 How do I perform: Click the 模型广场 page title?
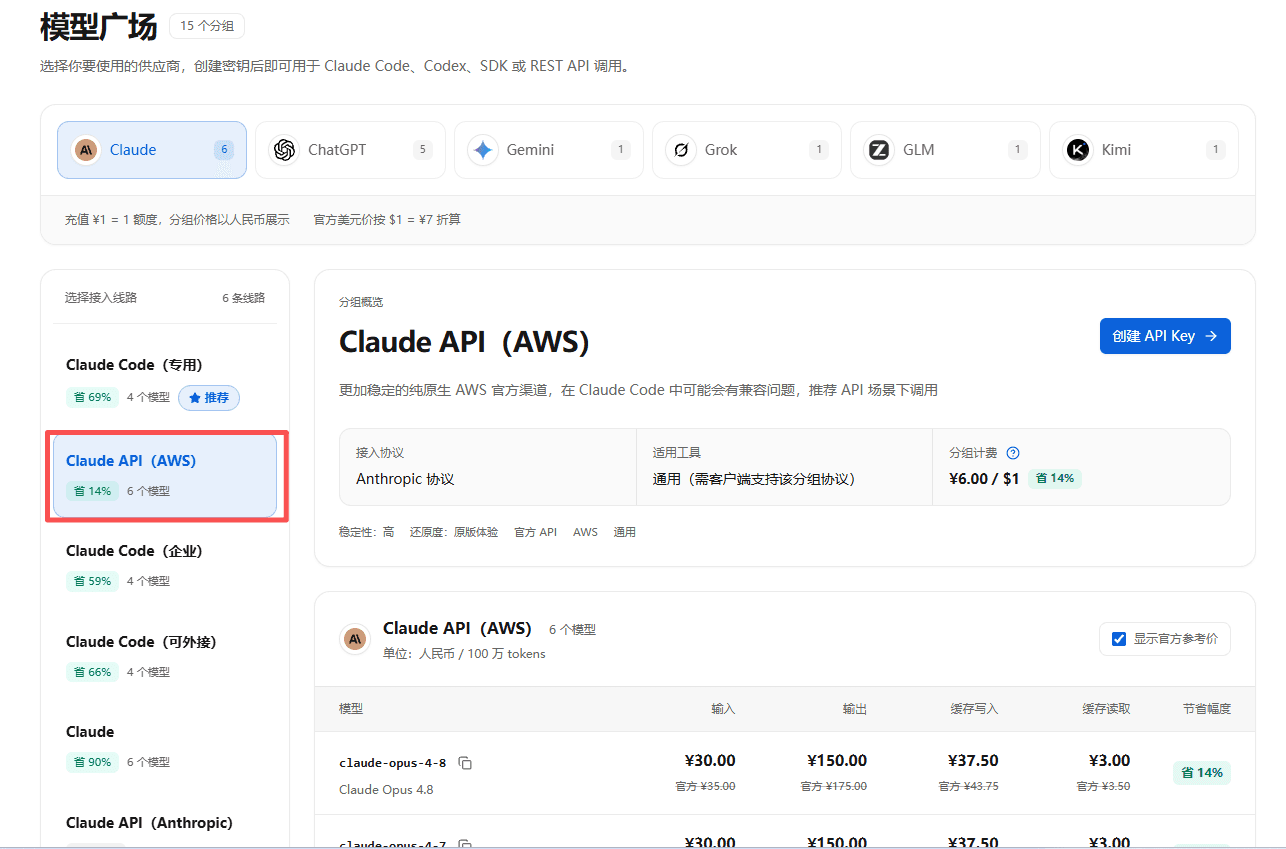pyautogui.click(x=98, y=27)
